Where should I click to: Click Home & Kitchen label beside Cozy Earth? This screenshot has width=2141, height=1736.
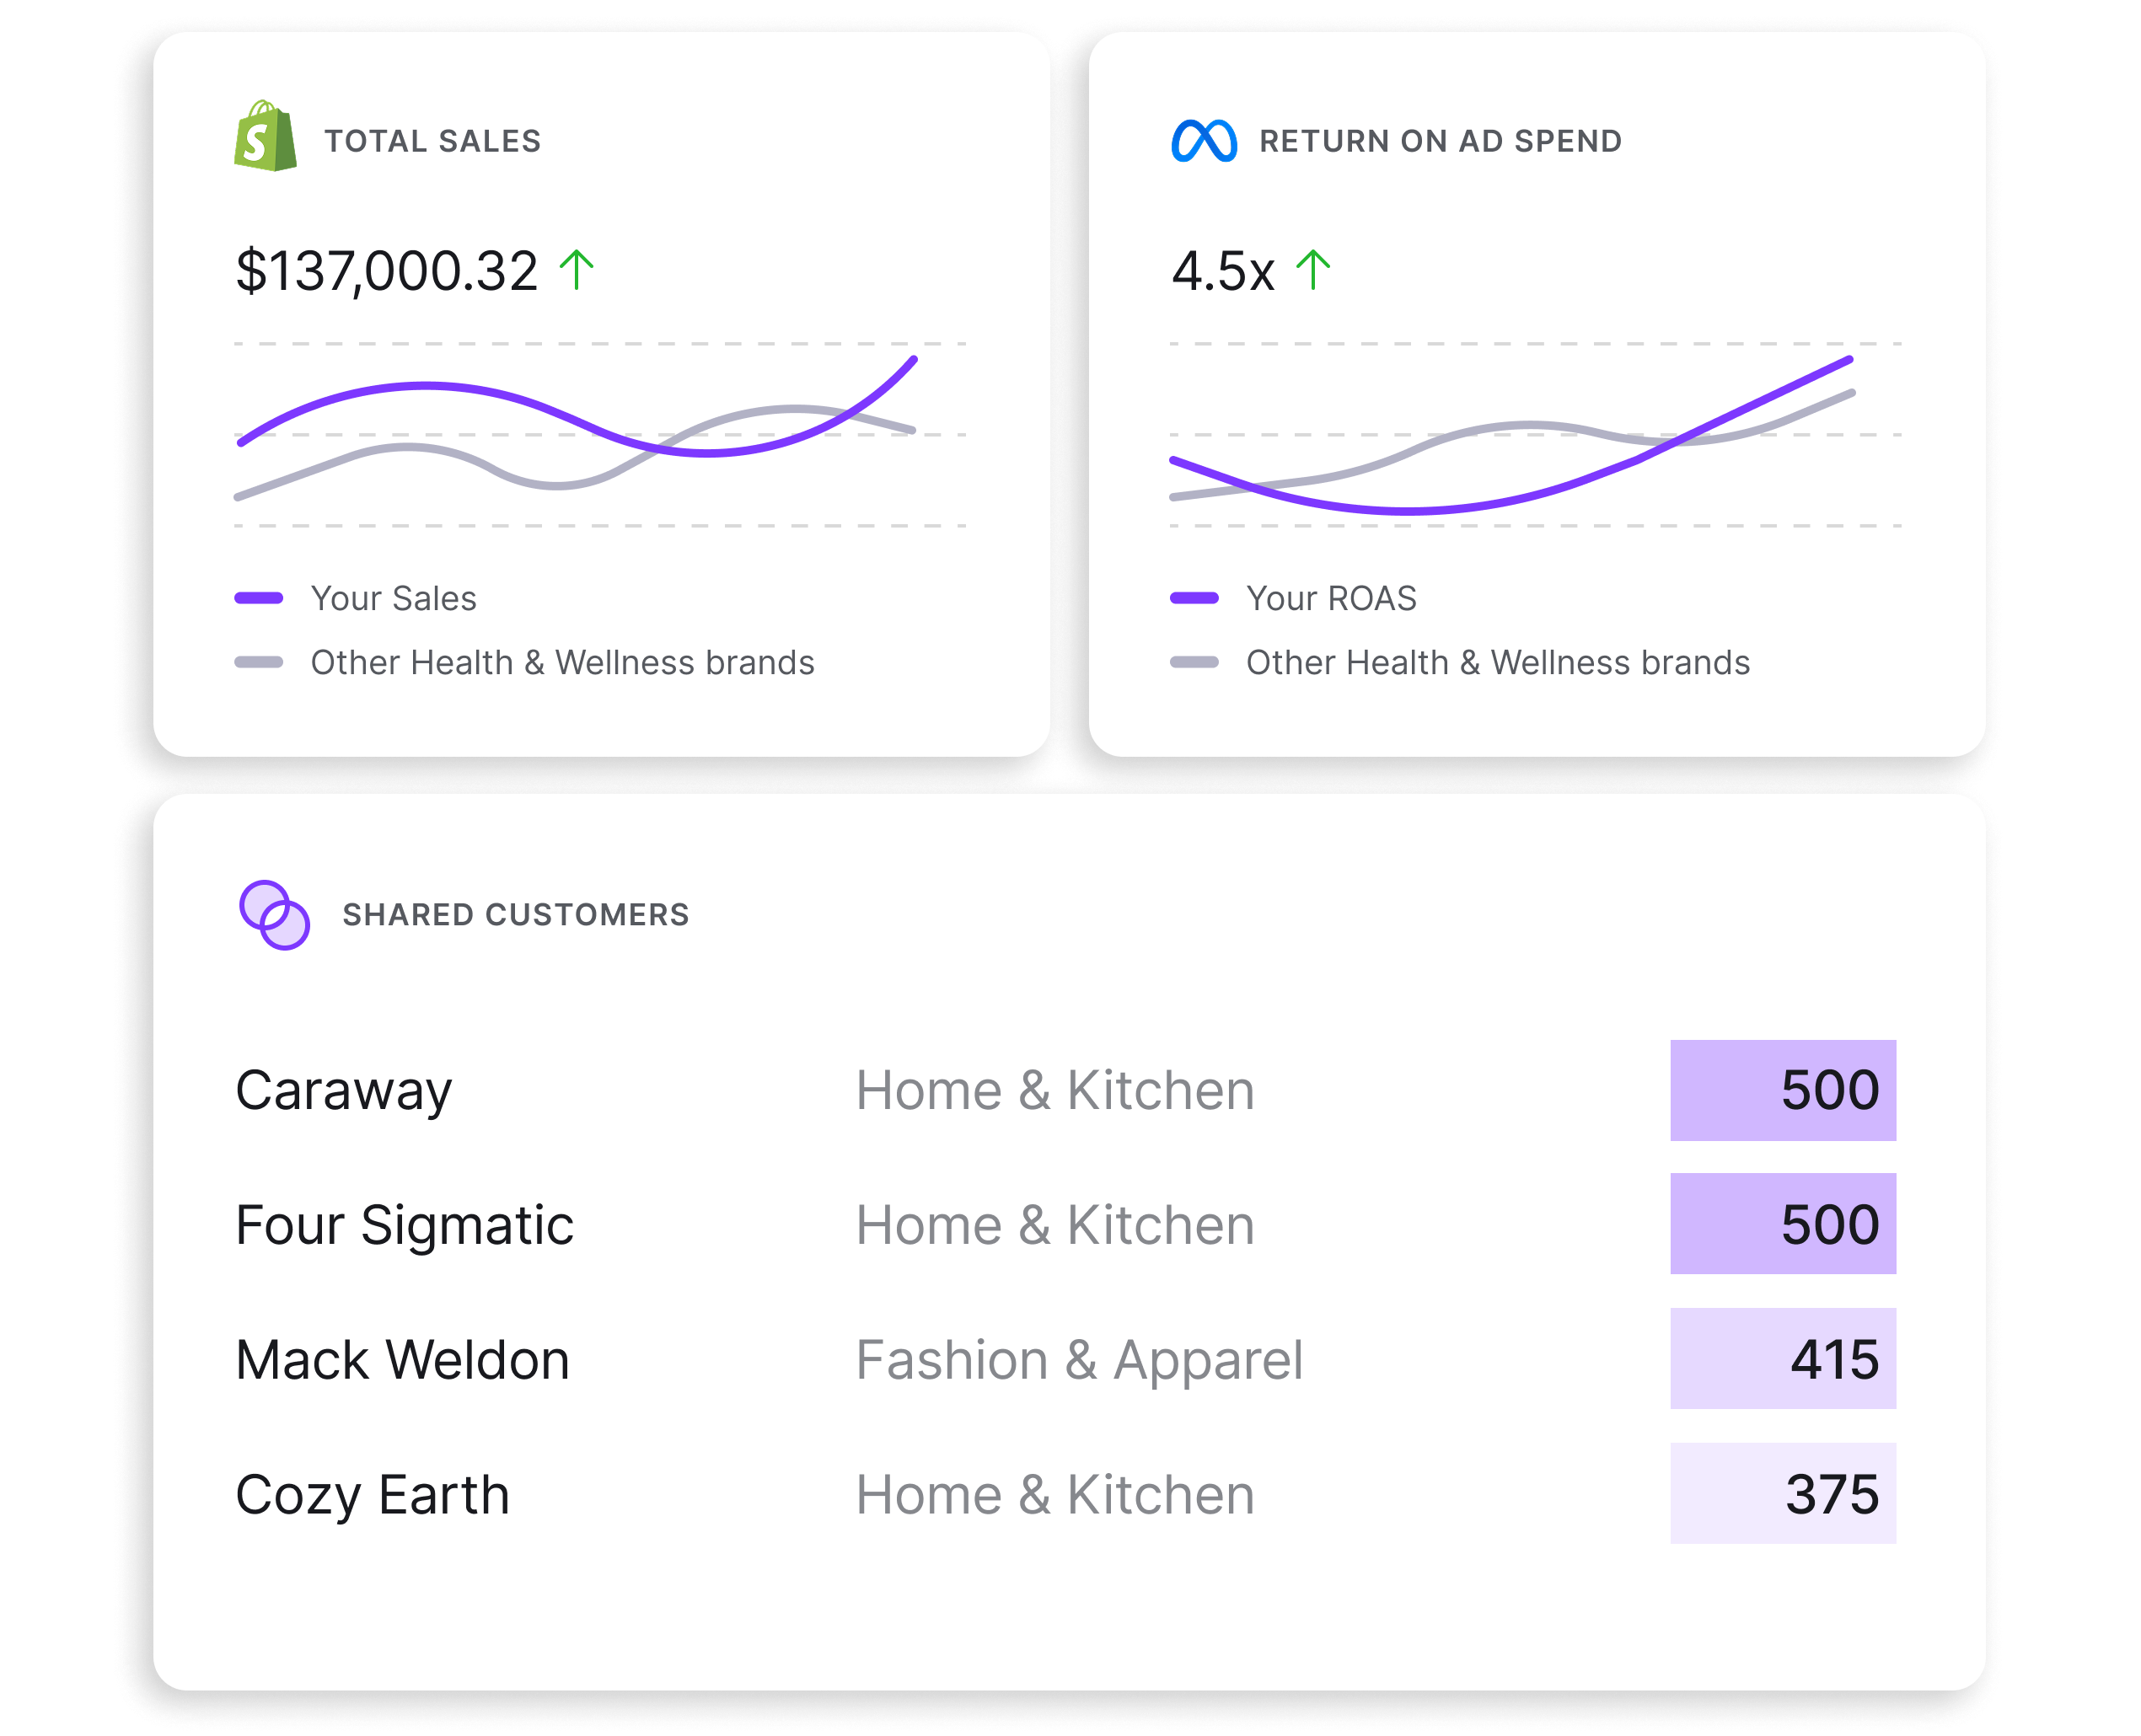(x=1055, y=1495)
